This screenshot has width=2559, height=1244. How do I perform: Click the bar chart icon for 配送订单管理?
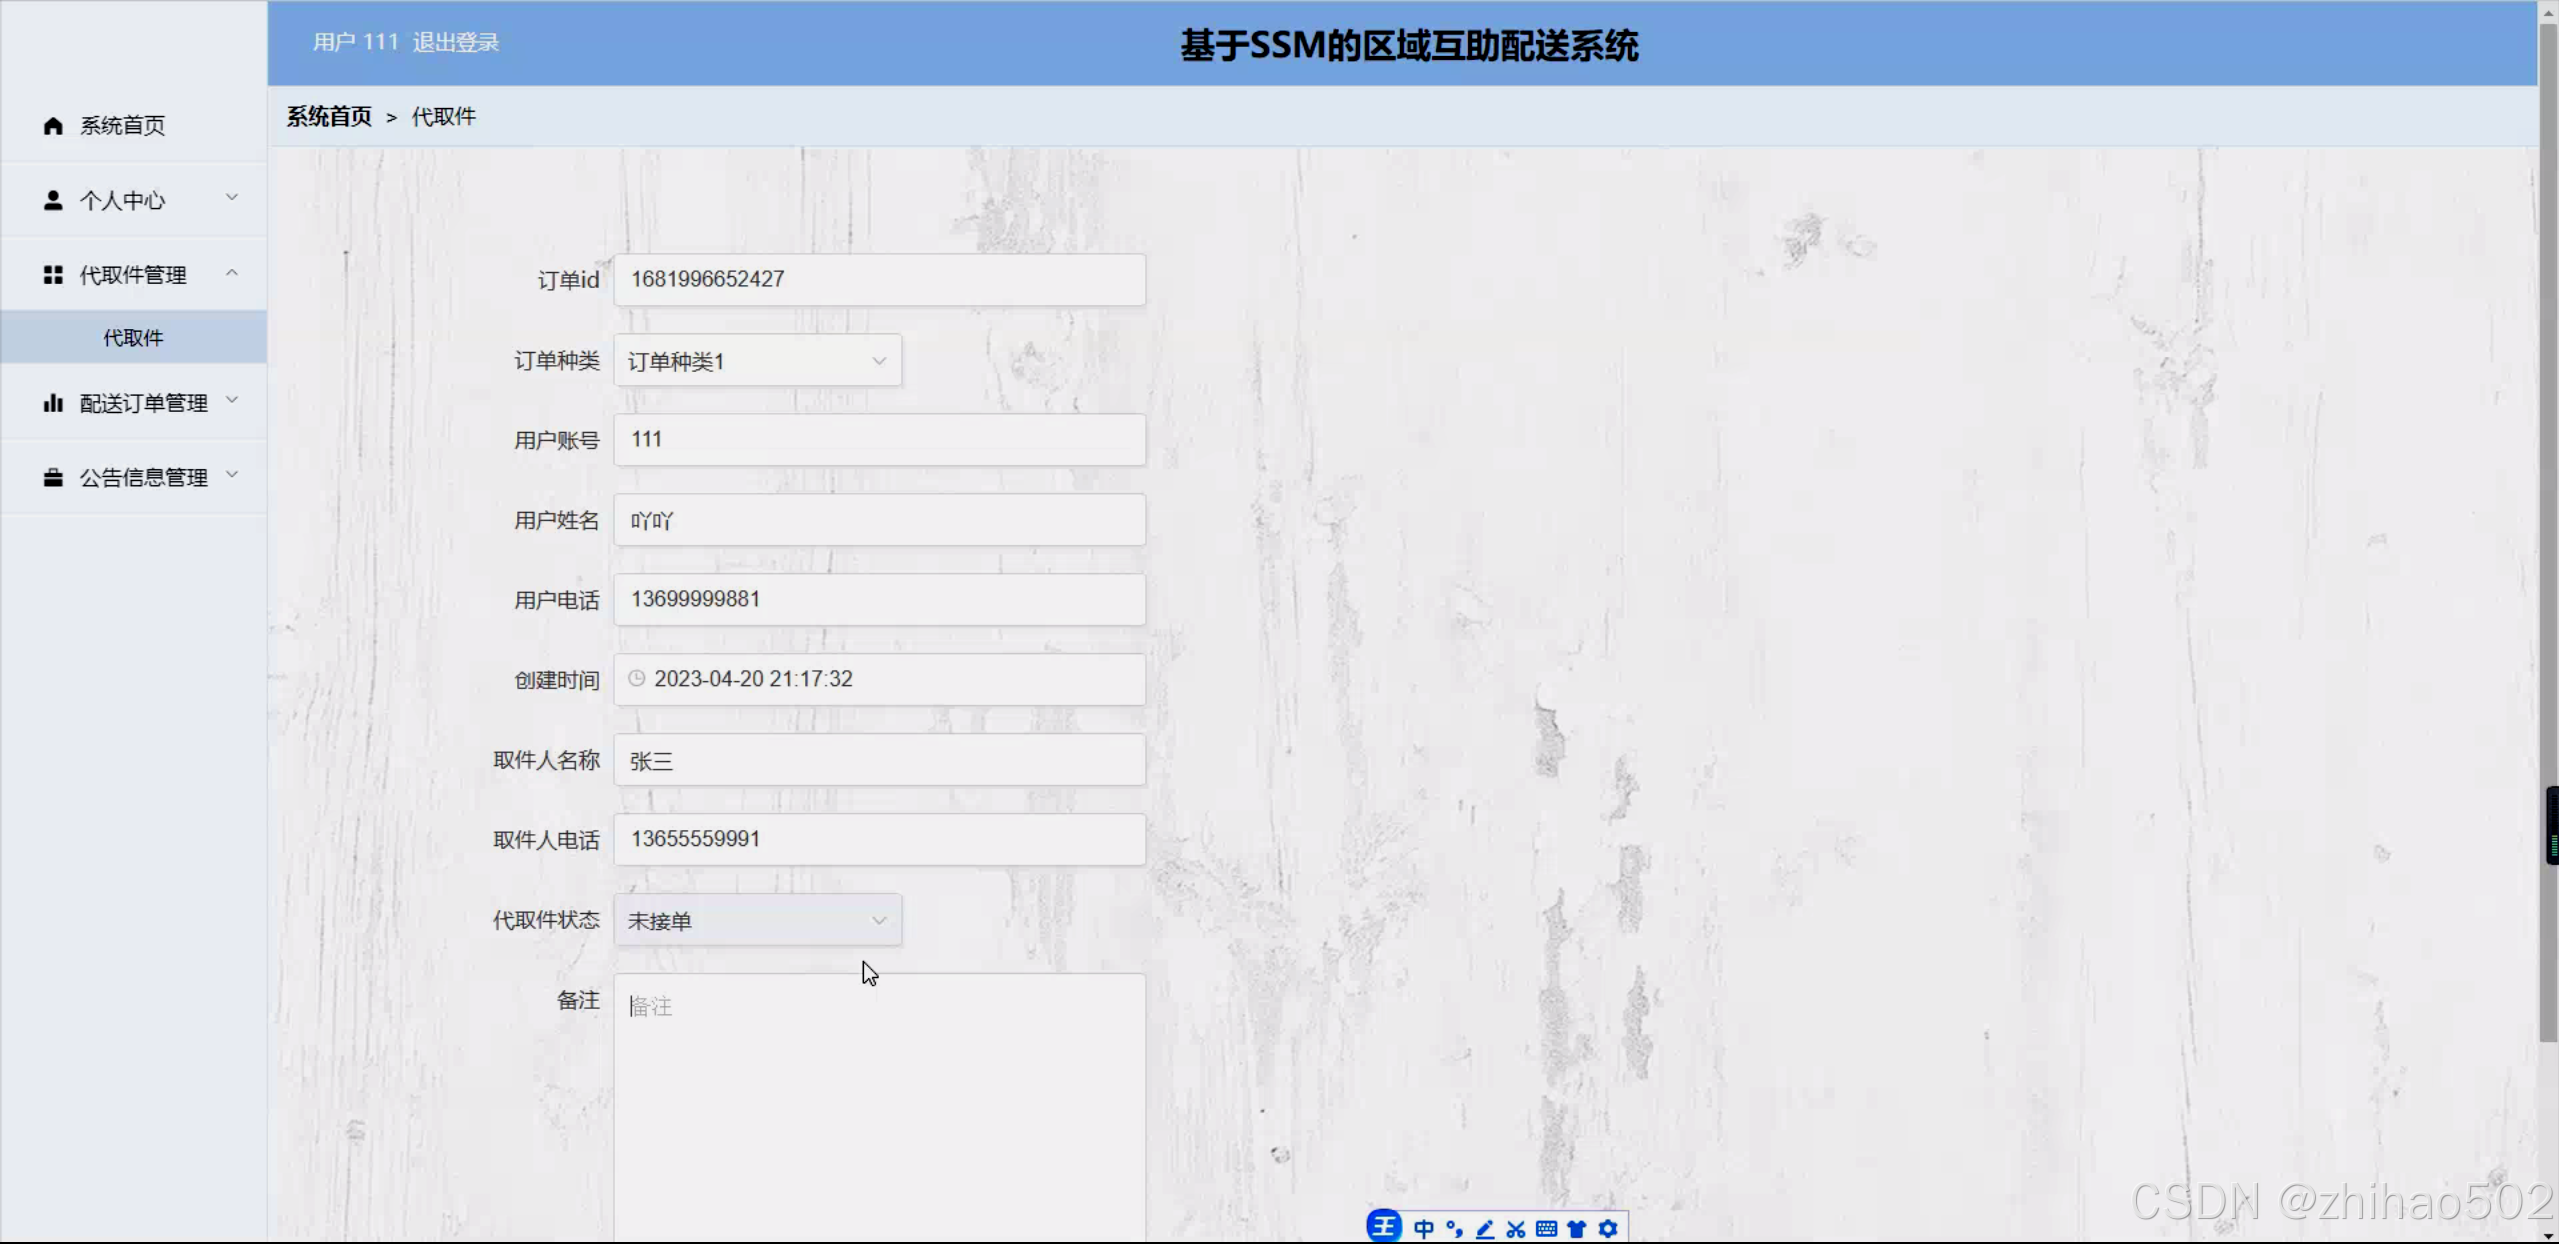[x=53, y=403]
